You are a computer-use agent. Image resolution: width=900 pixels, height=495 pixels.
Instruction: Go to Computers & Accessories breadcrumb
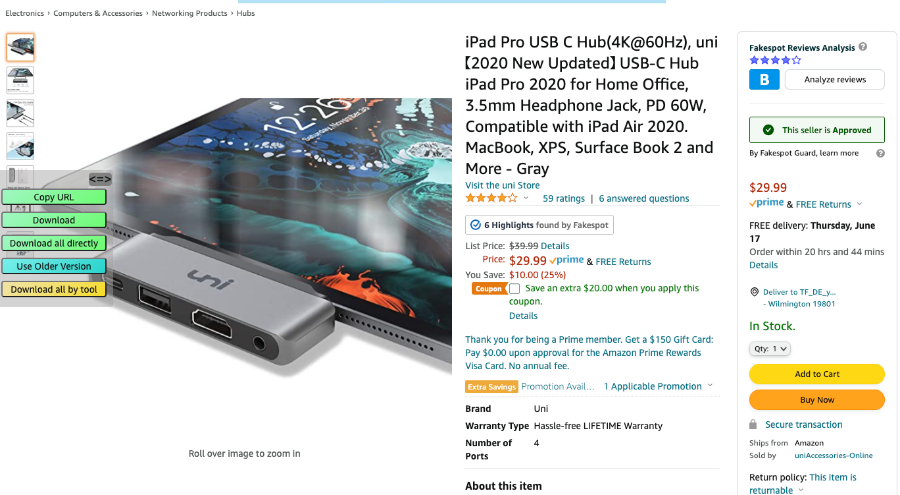[x=98, y=13]
